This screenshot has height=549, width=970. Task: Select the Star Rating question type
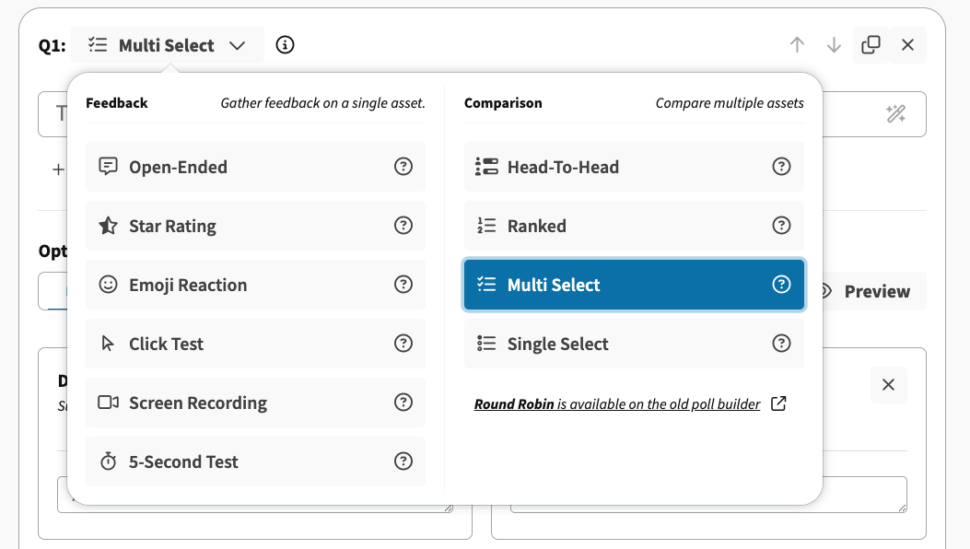click(255, 225)
